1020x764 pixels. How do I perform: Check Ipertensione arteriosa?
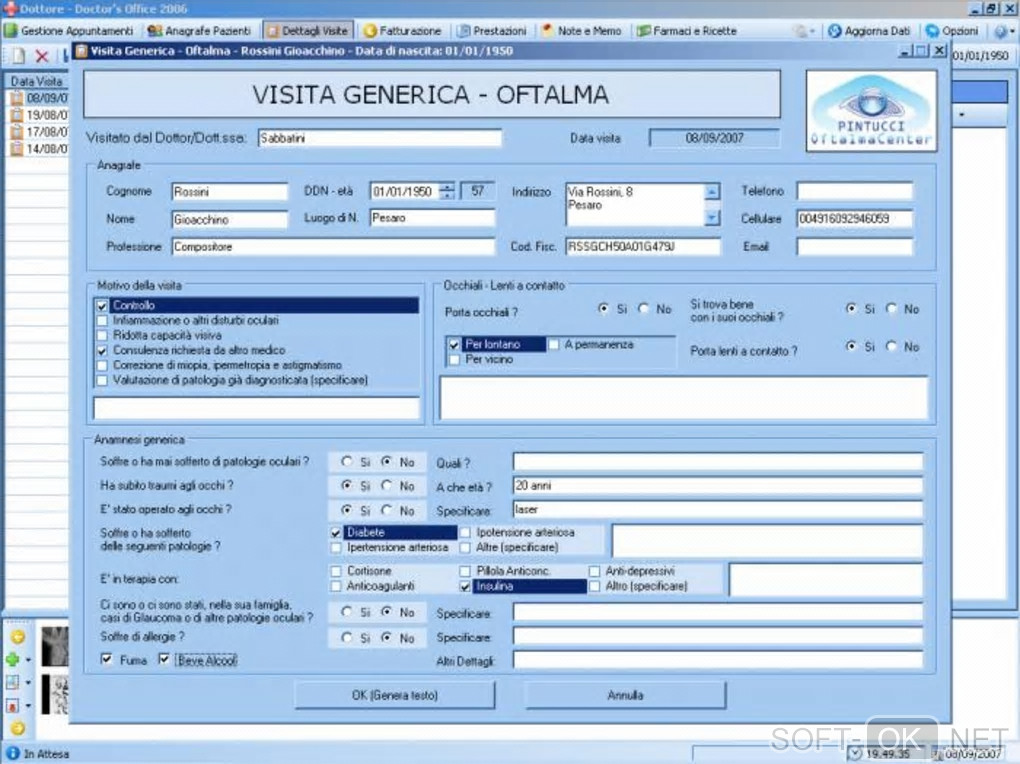pos(336,548)
